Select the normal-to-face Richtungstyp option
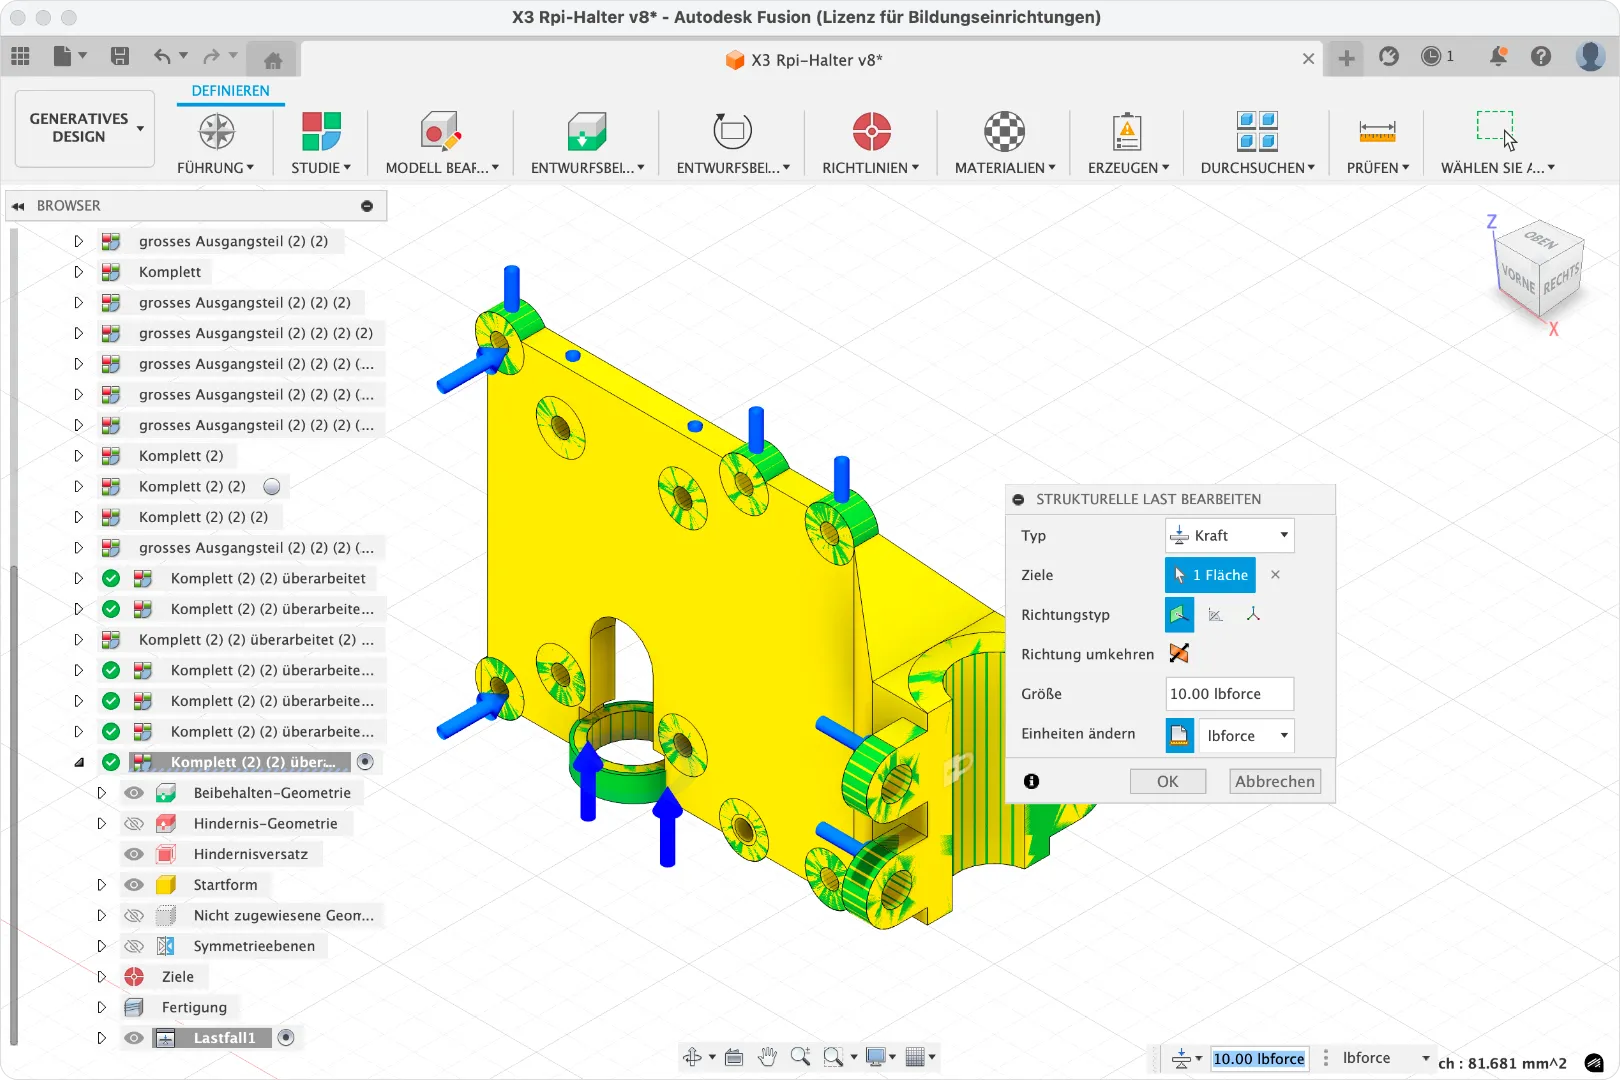1620x1080 pixels. click(1179, 614)
